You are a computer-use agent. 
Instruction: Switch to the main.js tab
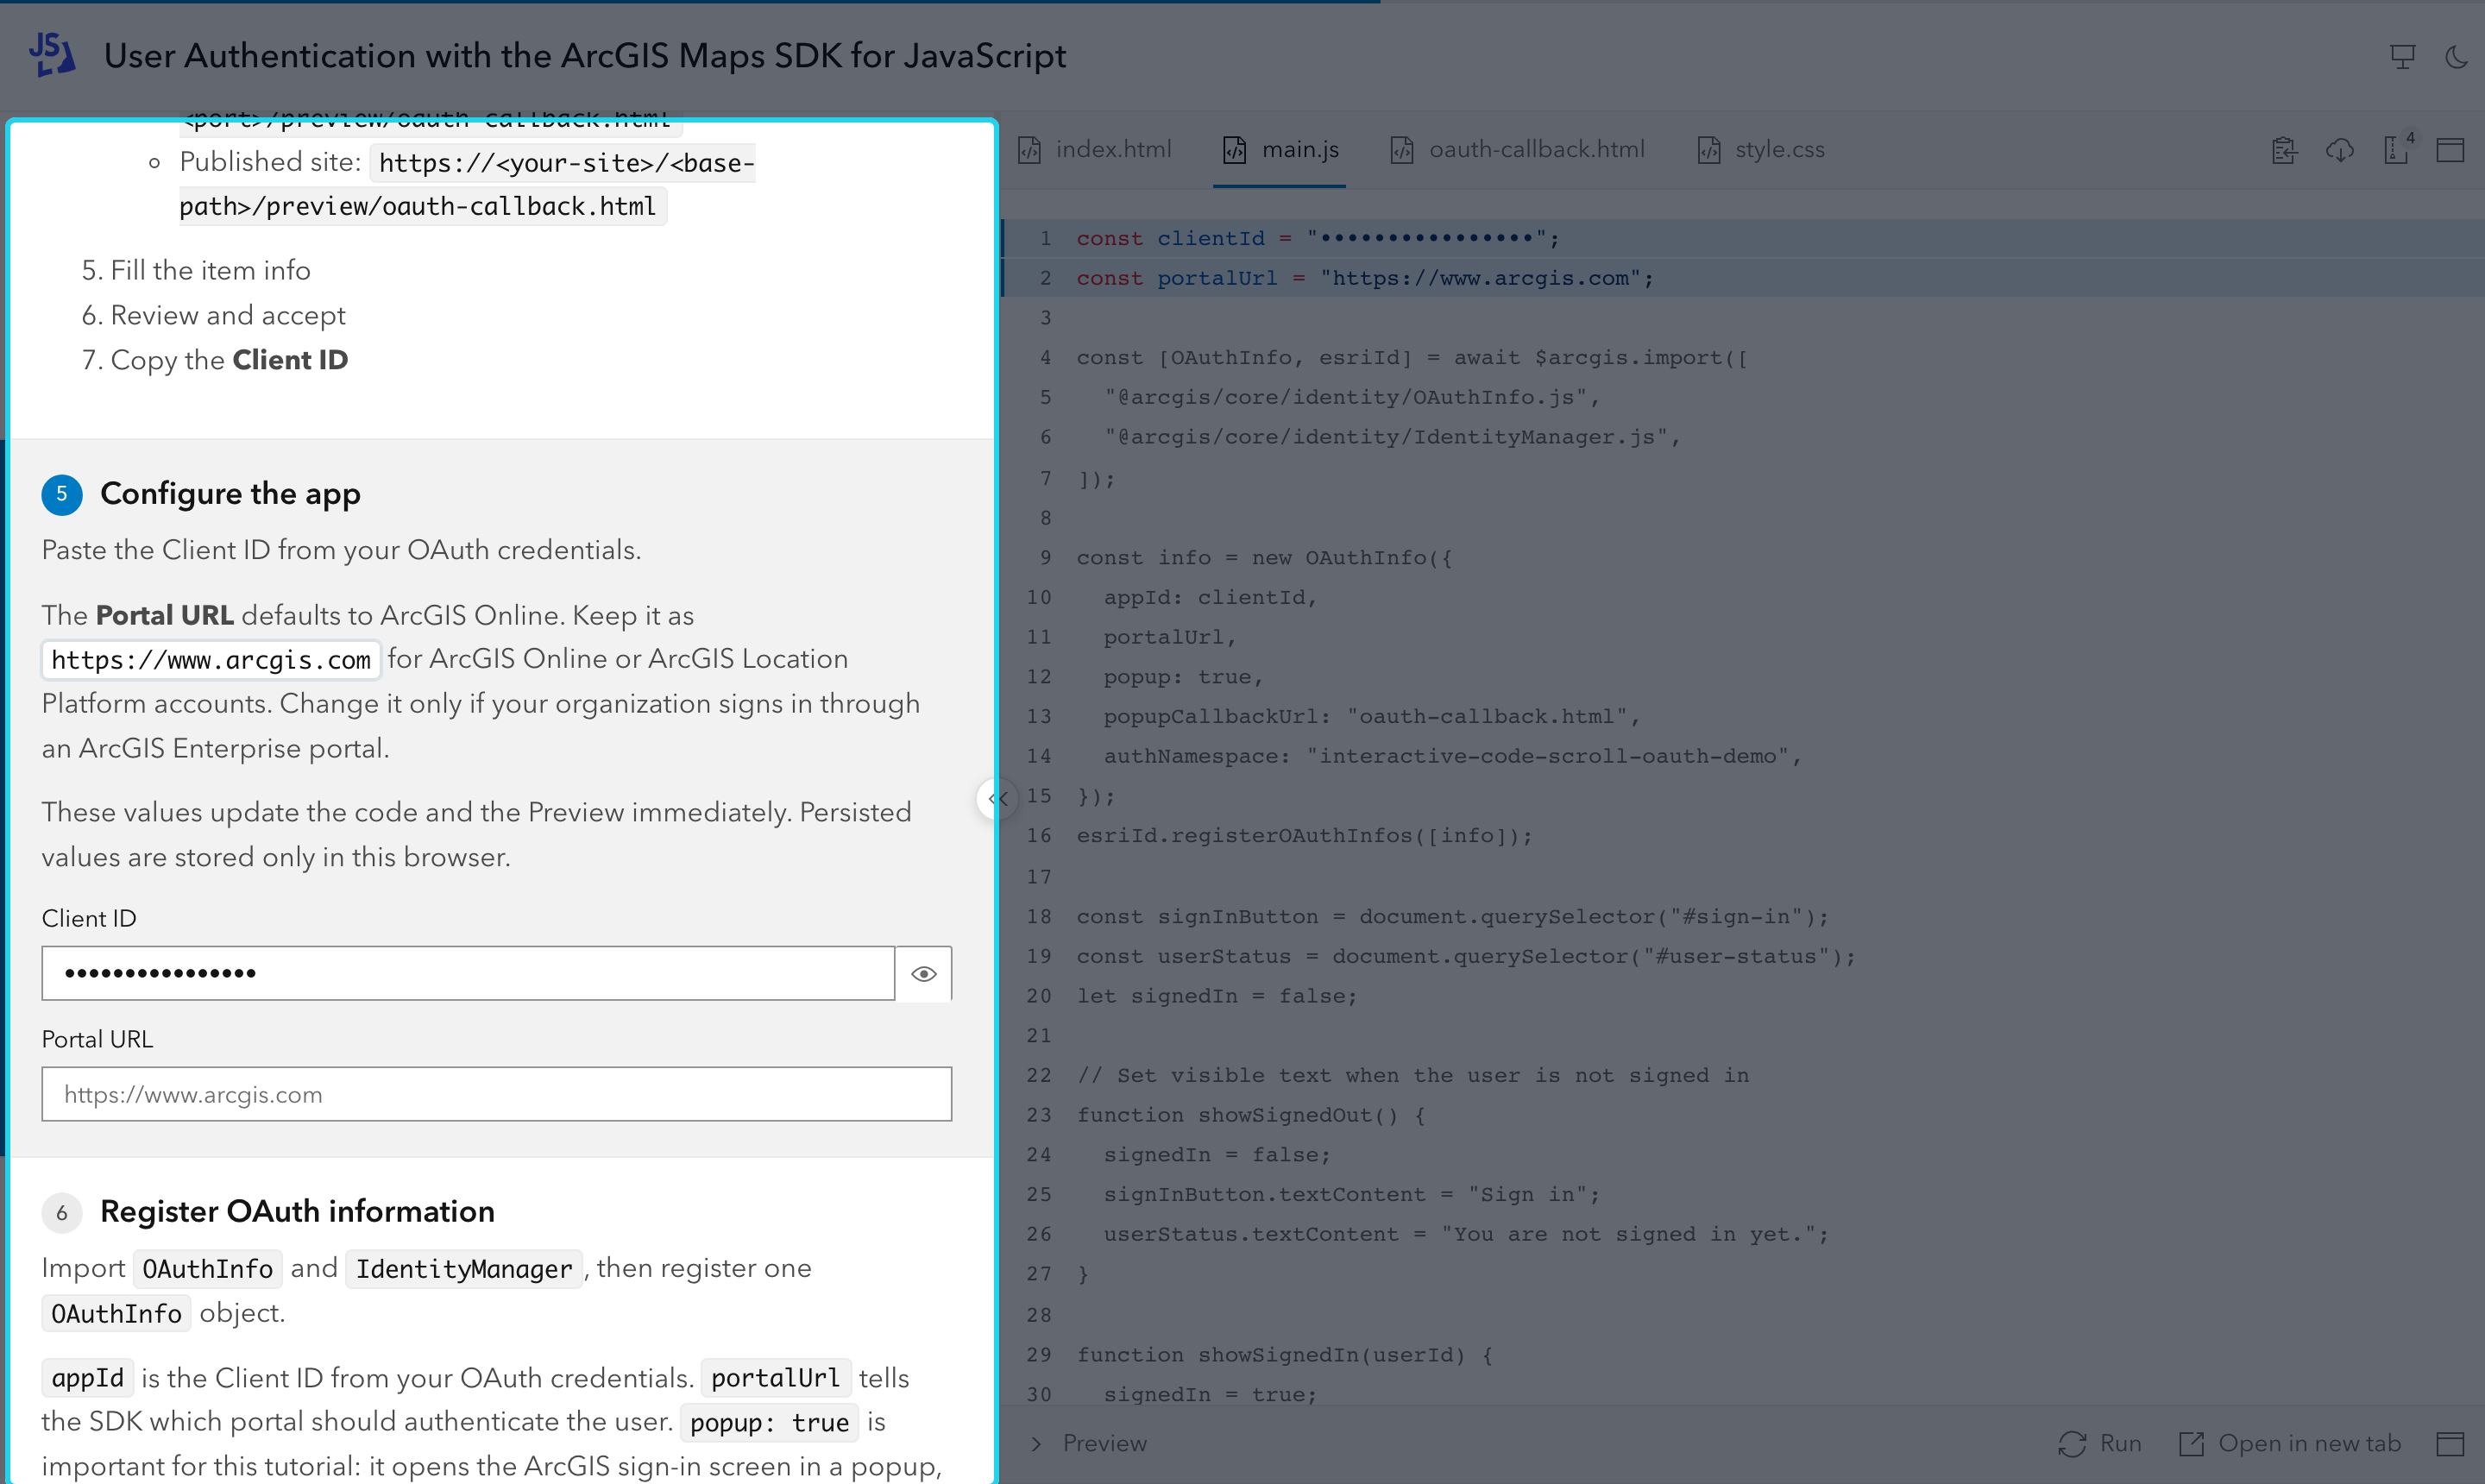click(x=1280, y=149)
